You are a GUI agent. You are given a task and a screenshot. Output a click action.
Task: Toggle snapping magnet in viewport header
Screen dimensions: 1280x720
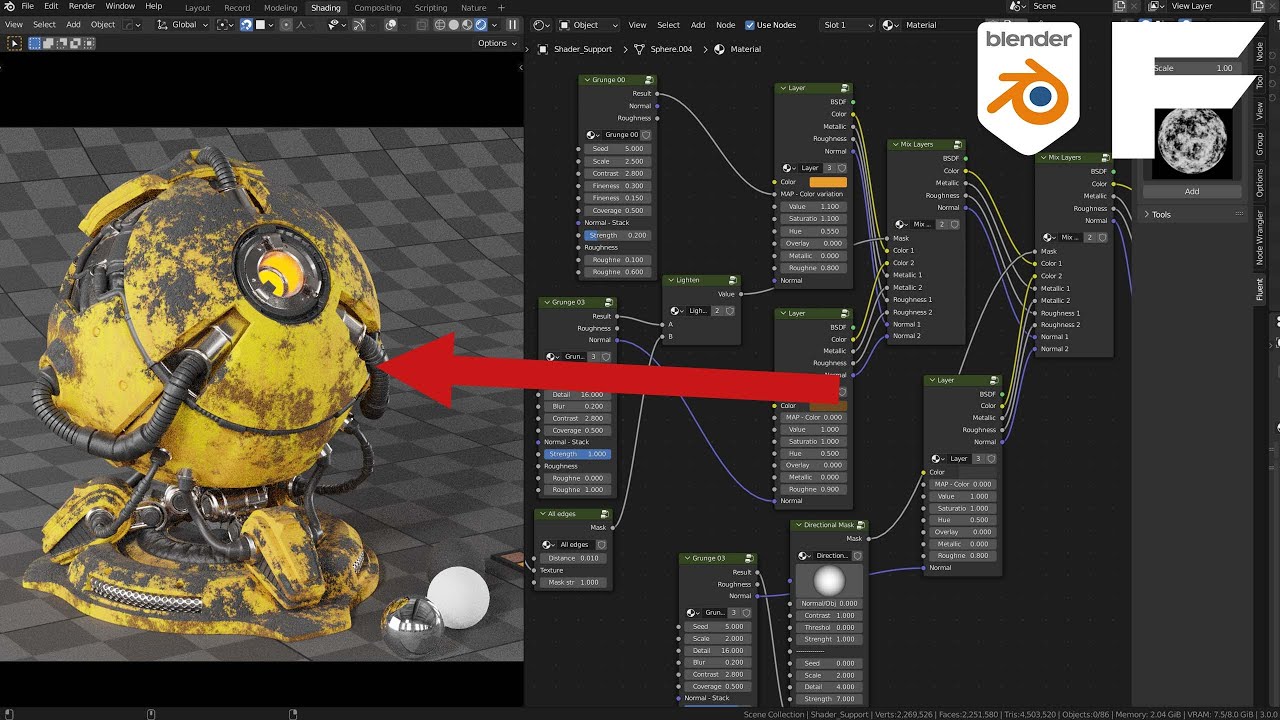246,25
